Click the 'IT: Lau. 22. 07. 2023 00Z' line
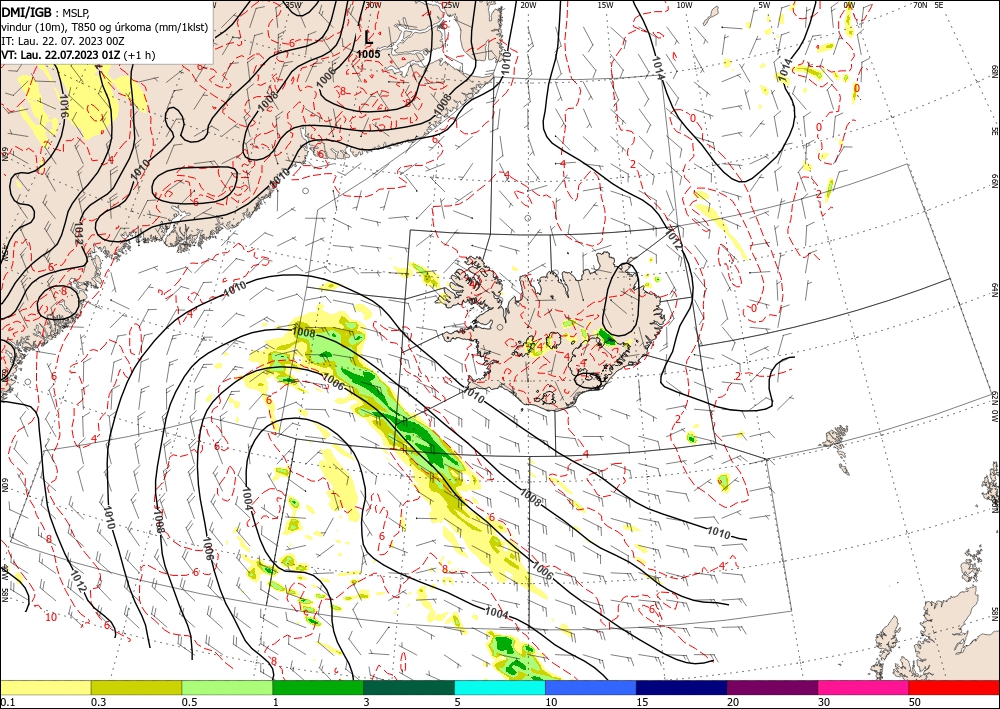 click(x=62, y=41)
